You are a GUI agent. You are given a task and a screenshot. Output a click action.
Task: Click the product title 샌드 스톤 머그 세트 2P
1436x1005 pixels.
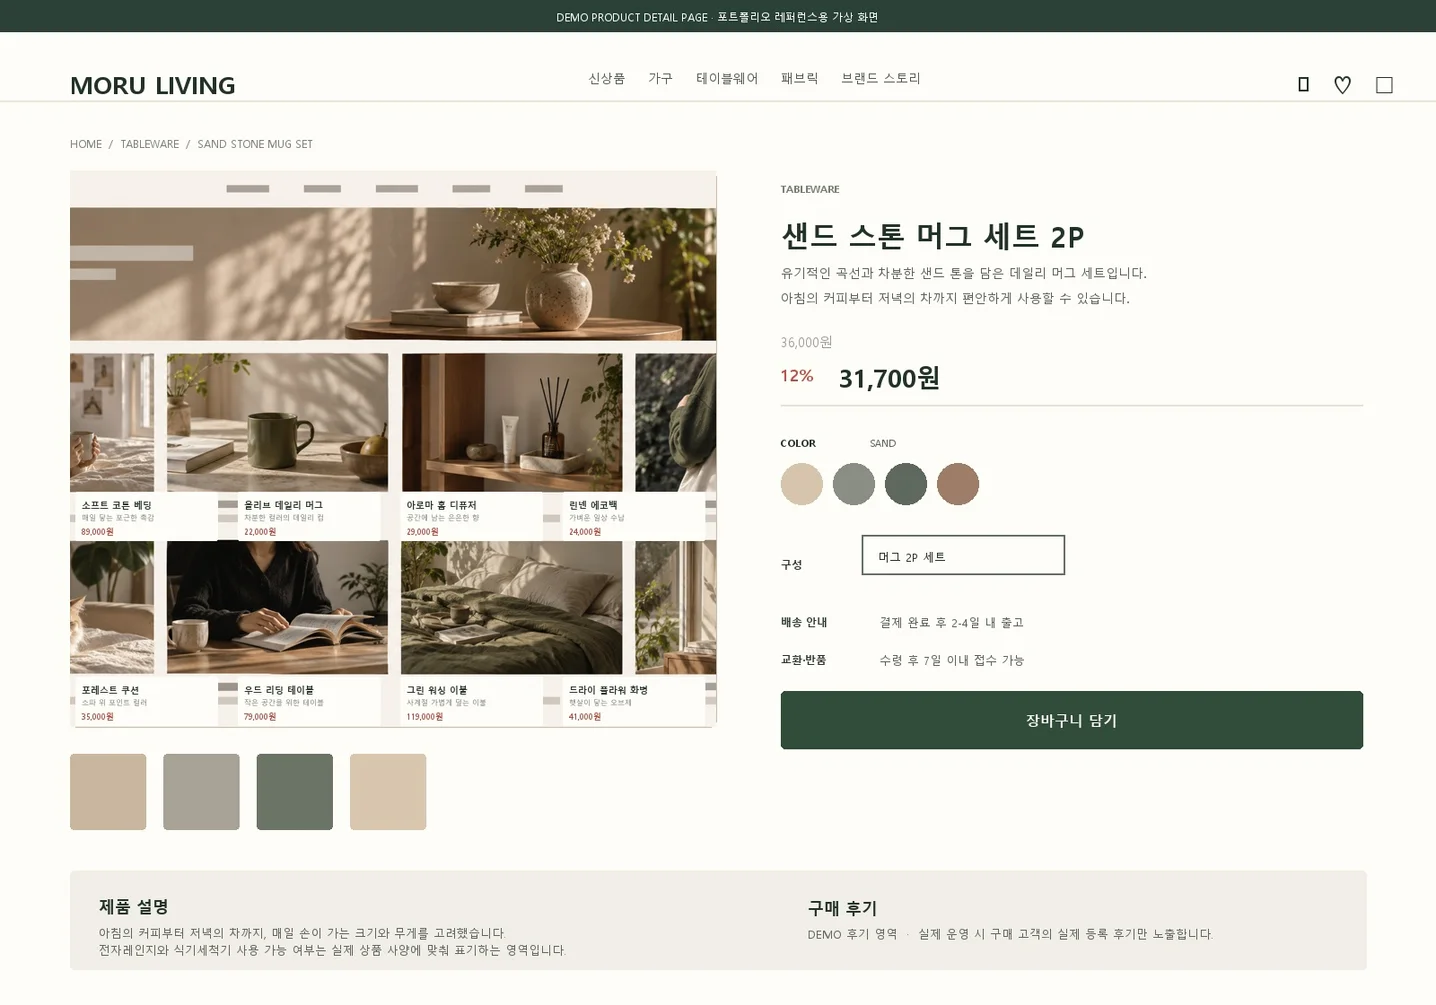pyautogui.click(x=932, y=236)
